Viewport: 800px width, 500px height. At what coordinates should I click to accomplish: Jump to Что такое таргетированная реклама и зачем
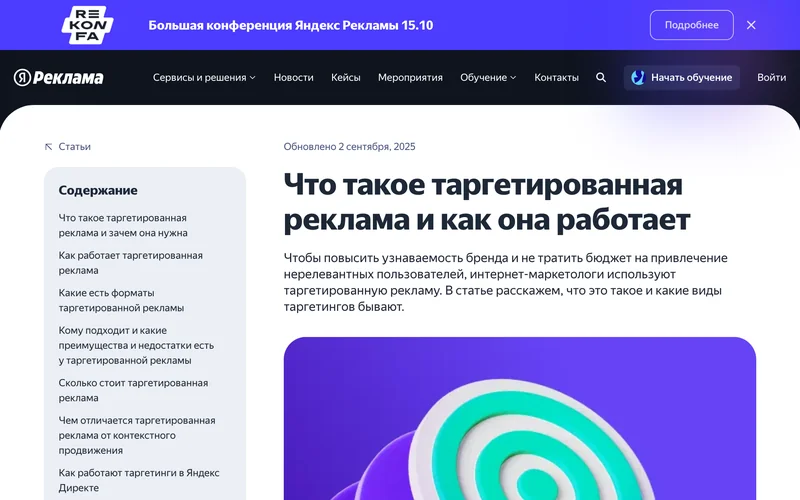pyautogui.click(x=123, y=225)
